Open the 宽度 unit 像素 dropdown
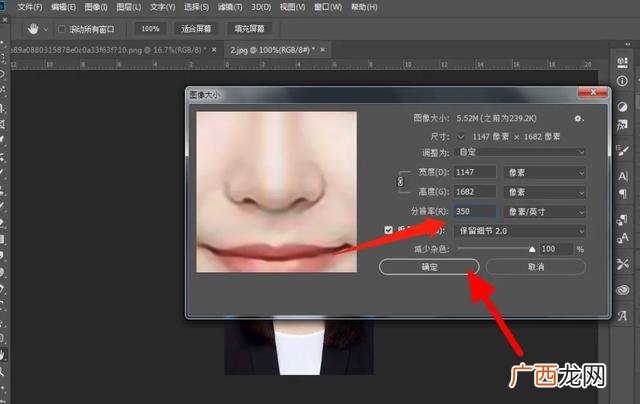Screen dimensions: 640x404 pos(545,172)
